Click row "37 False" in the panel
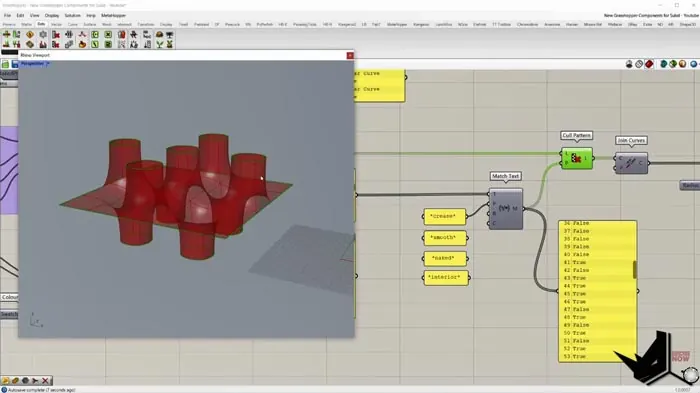This screenshot has height=393, width=700. tap(596, 231)
